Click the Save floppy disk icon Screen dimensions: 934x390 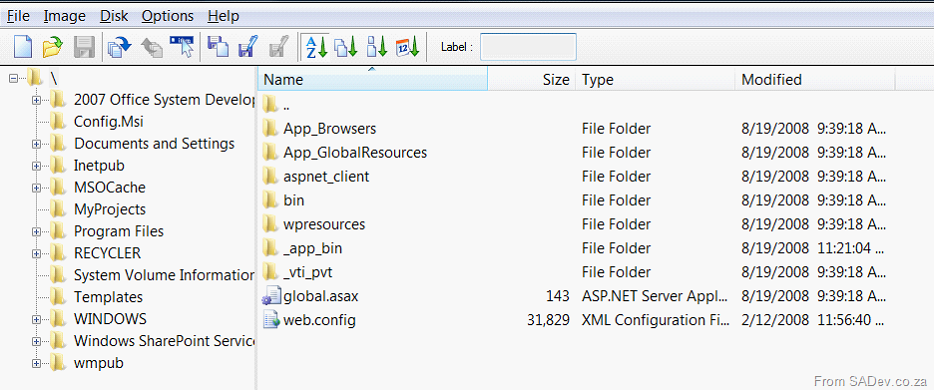click(84, 47)
